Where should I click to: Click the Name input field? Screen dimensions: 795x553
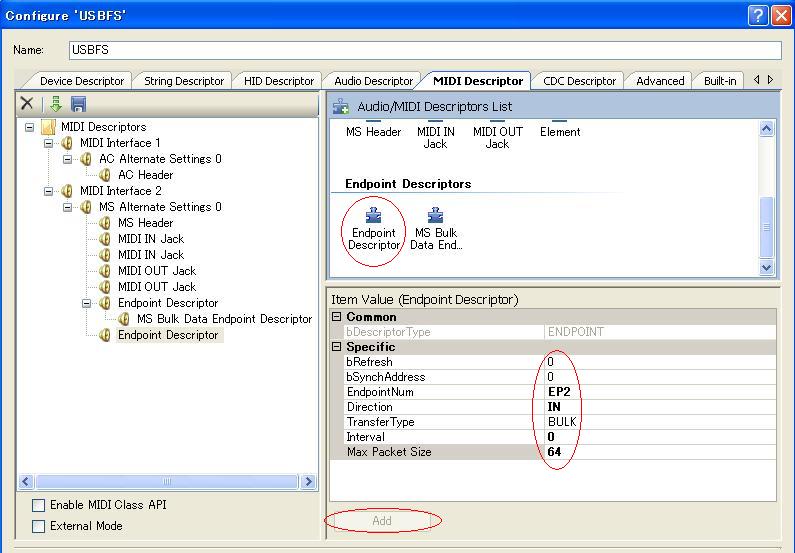coord(425,50)
